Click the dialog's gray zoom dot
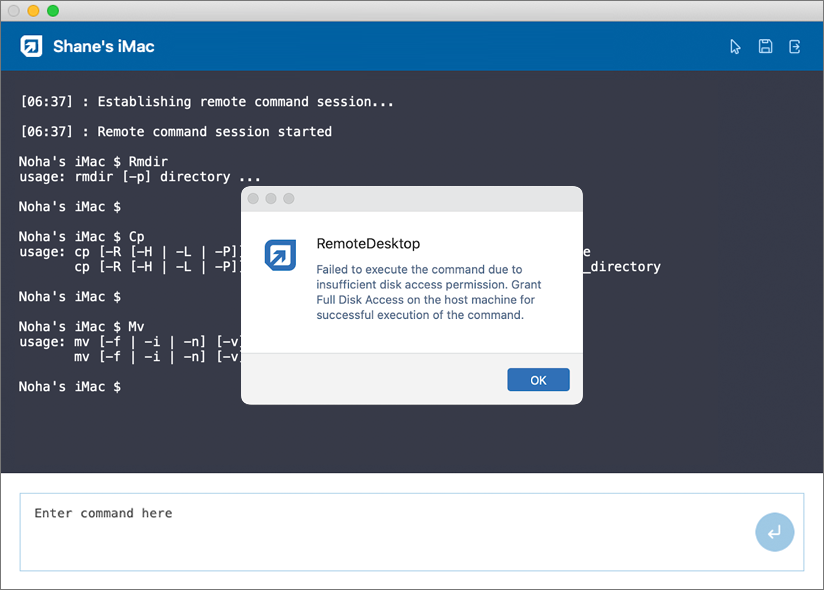This screenshot has height=590, width=824. point(289,199)
